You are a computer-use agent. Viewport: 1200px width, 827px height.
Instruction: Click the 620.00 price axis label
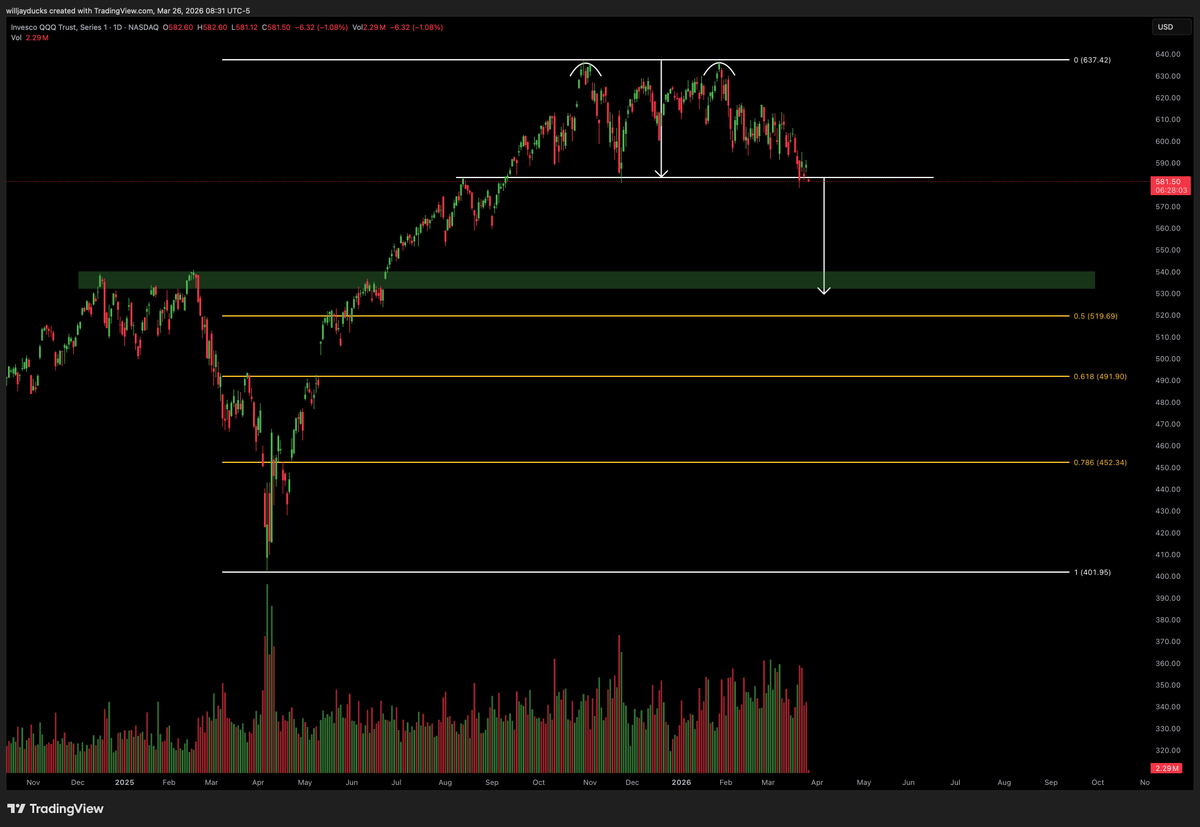(x=1166, y=98)
